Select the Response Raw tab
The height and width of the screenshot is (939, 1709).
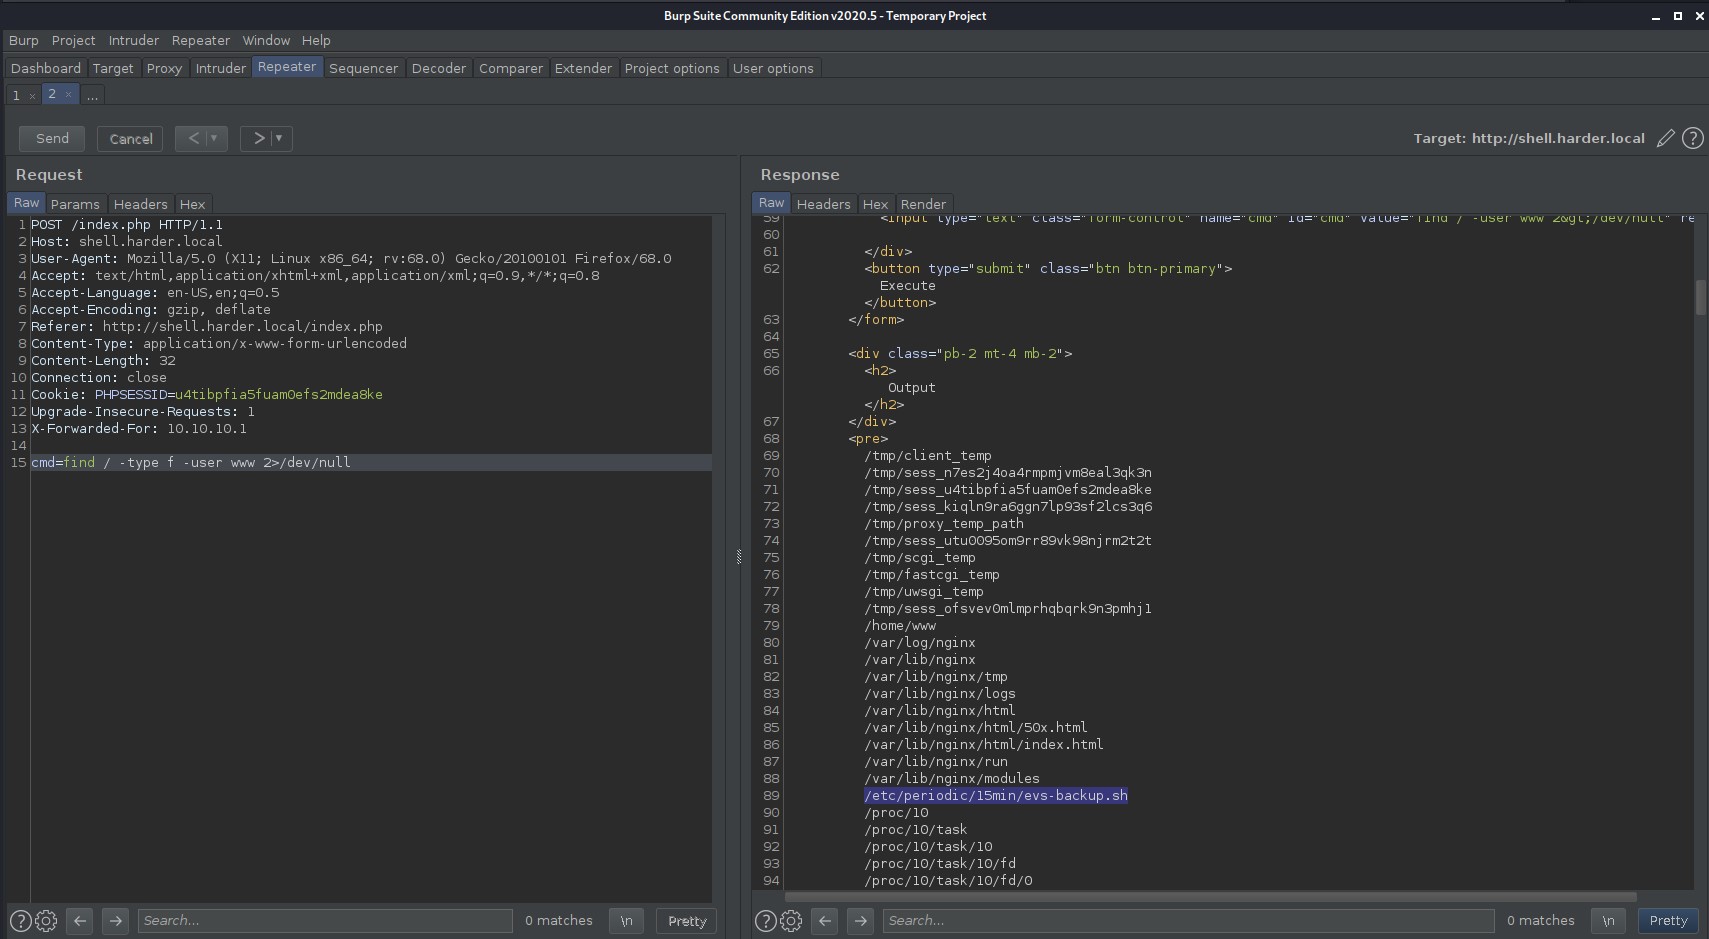pos(771,203)
